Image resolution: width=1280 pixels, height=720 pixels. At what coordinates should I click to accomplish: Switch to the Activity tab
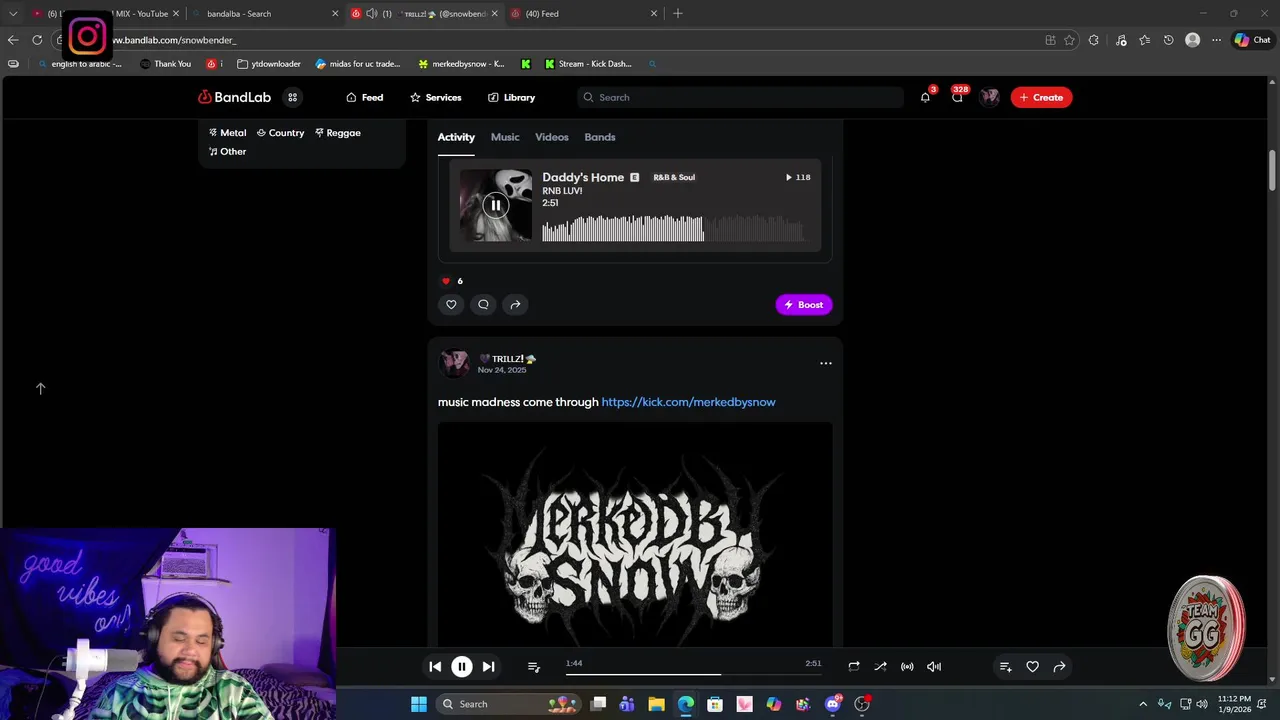[x=456, y=137]
